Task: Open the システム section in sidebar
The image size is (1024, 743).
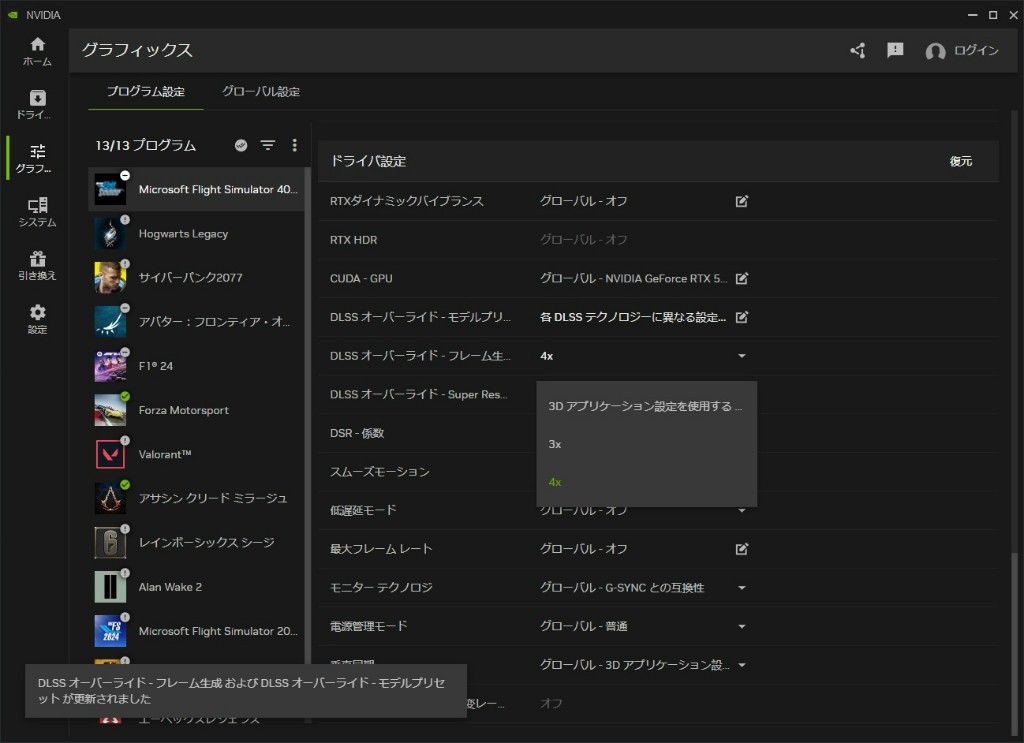Action: click(37, 212)
